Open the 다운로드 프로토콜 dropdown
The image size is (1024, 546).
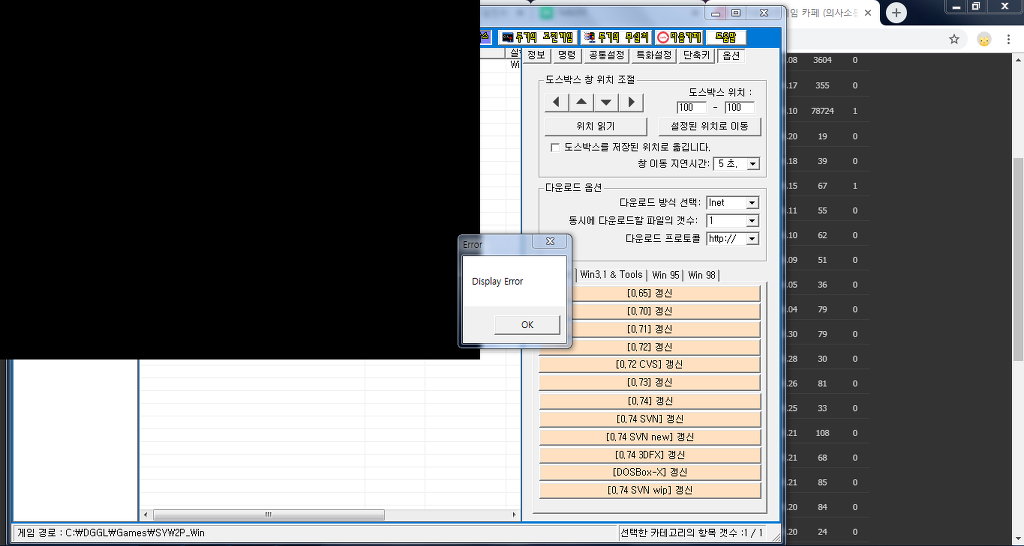[x=752, y=239]
